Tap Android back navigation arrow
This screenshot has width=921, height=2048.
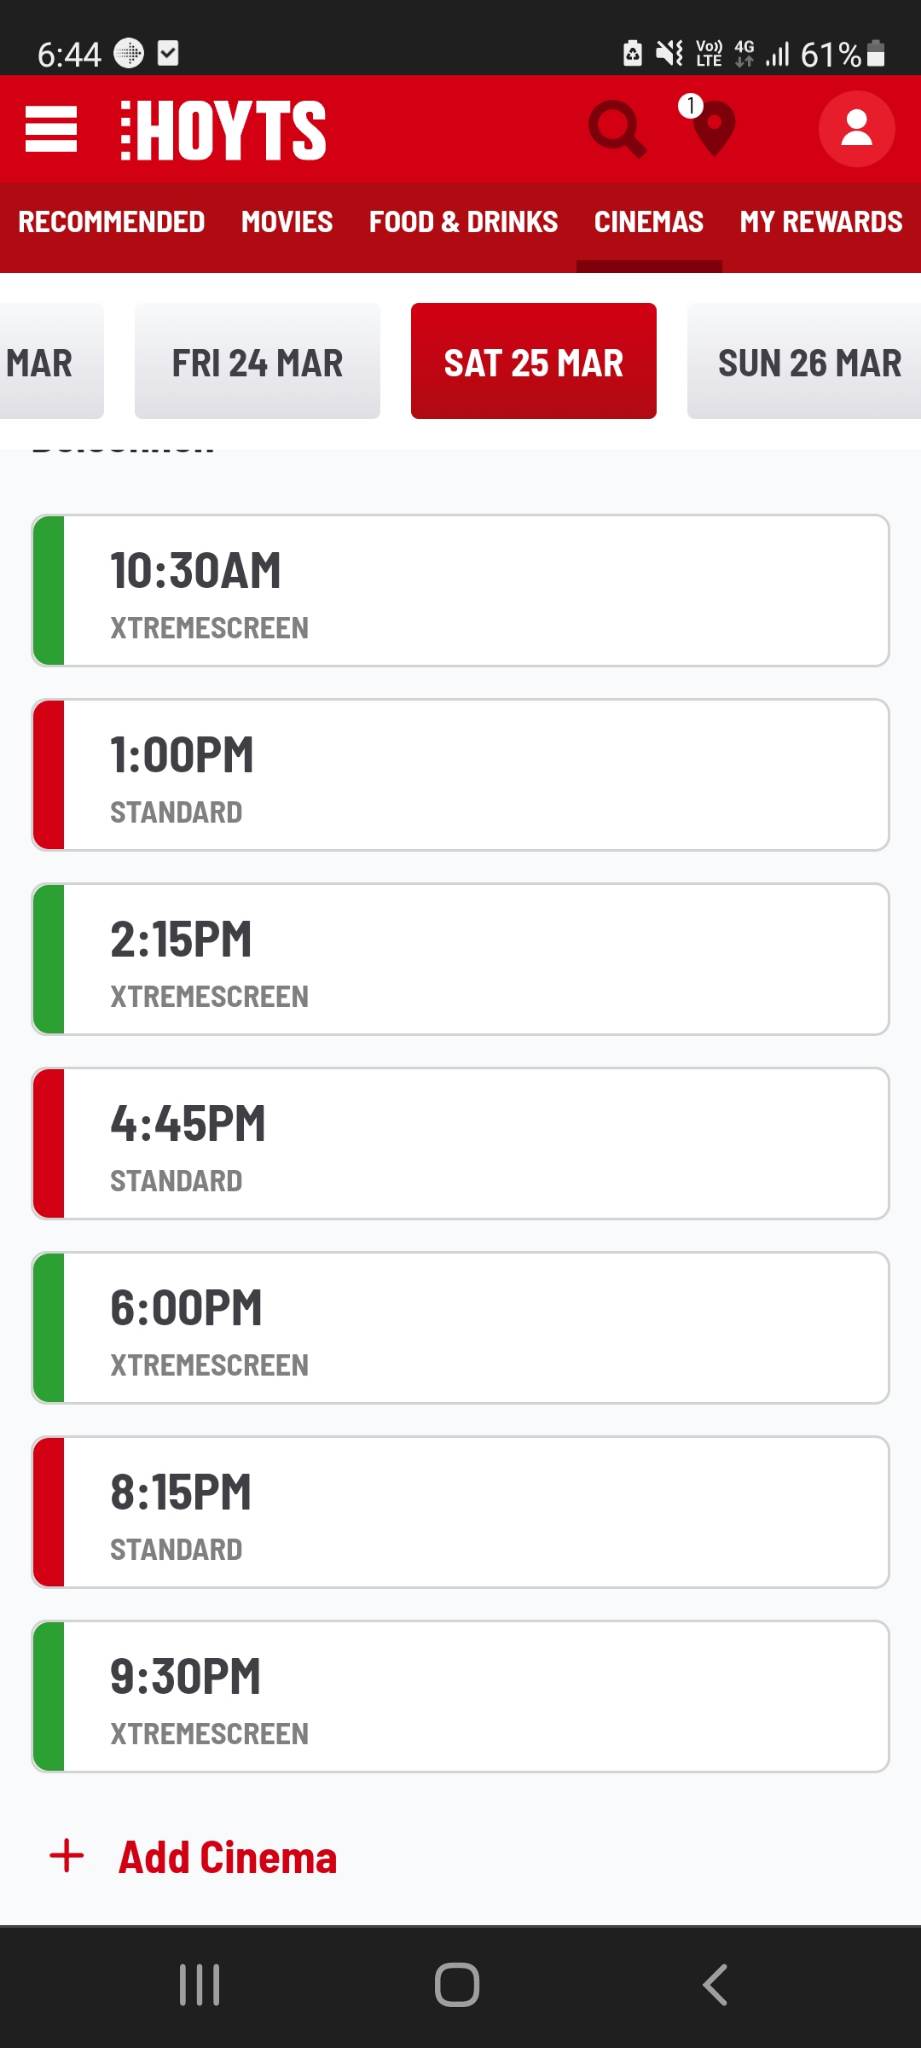(714, 1985)
